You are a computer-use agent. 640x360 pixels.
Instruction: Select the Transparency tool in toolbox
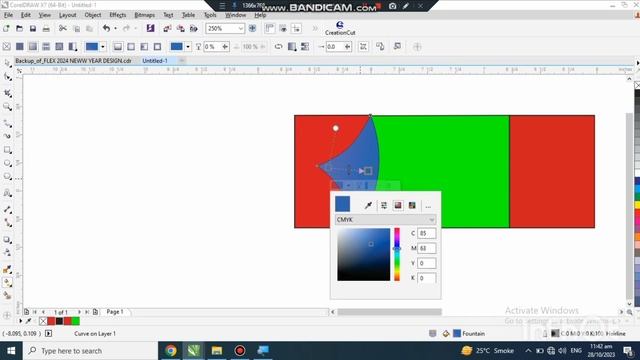(7, 253)
